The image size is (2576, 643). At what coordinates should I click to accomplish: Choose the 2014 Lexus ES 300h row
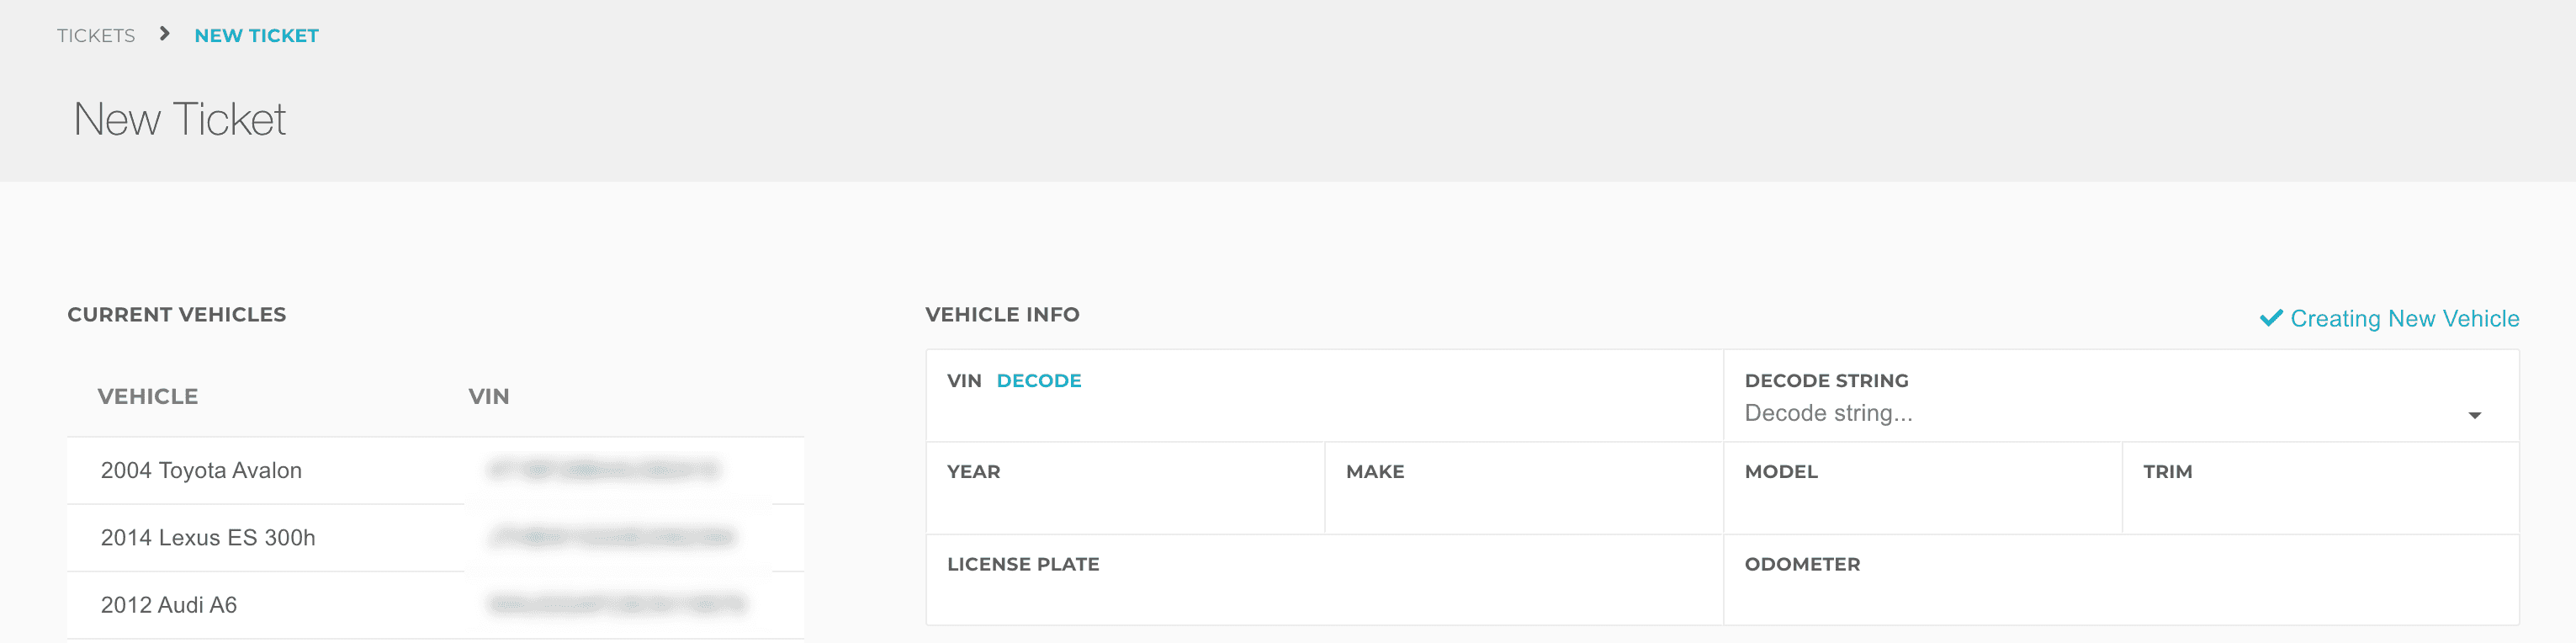[x=208, y=538]
